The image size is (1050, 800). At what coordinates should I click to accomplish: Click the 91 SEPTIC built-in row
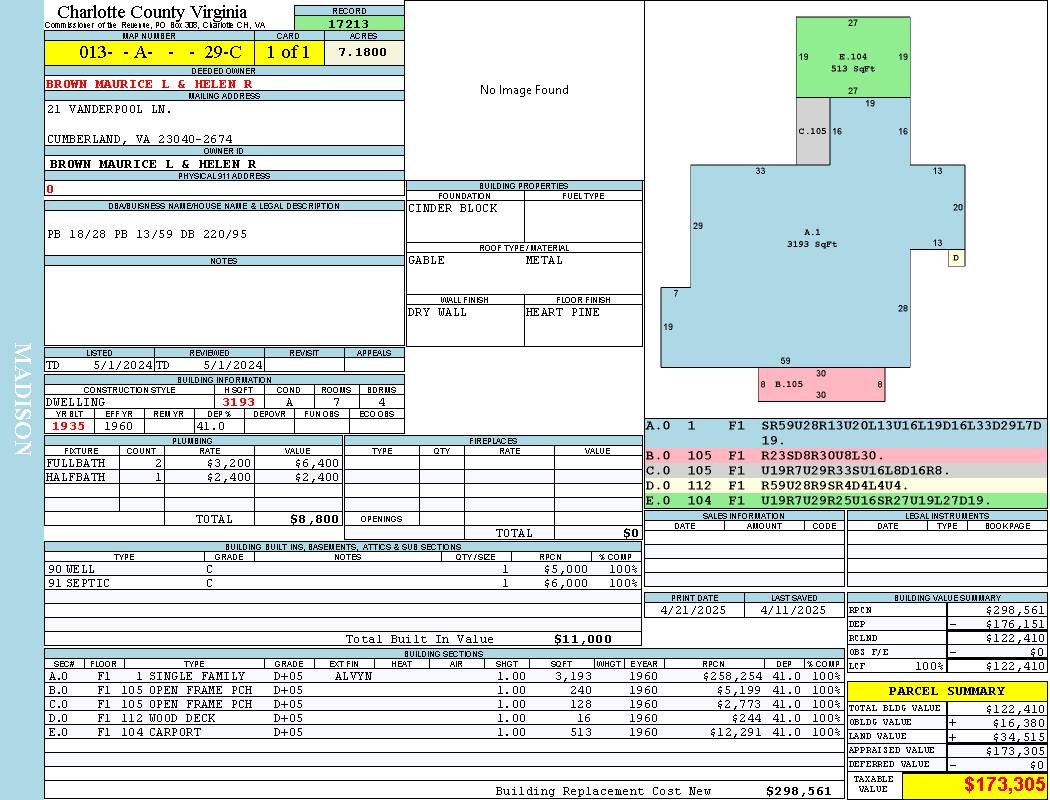click(342, 583)
